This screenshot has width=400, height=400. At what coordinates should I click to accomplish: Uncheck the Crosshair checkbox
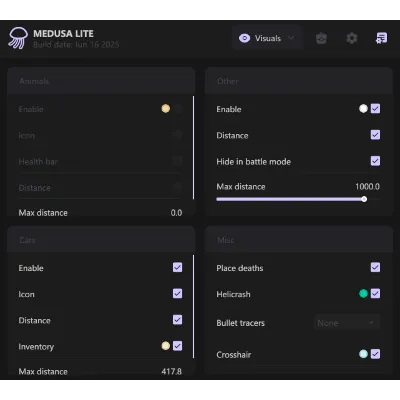[x=375, y=354]
